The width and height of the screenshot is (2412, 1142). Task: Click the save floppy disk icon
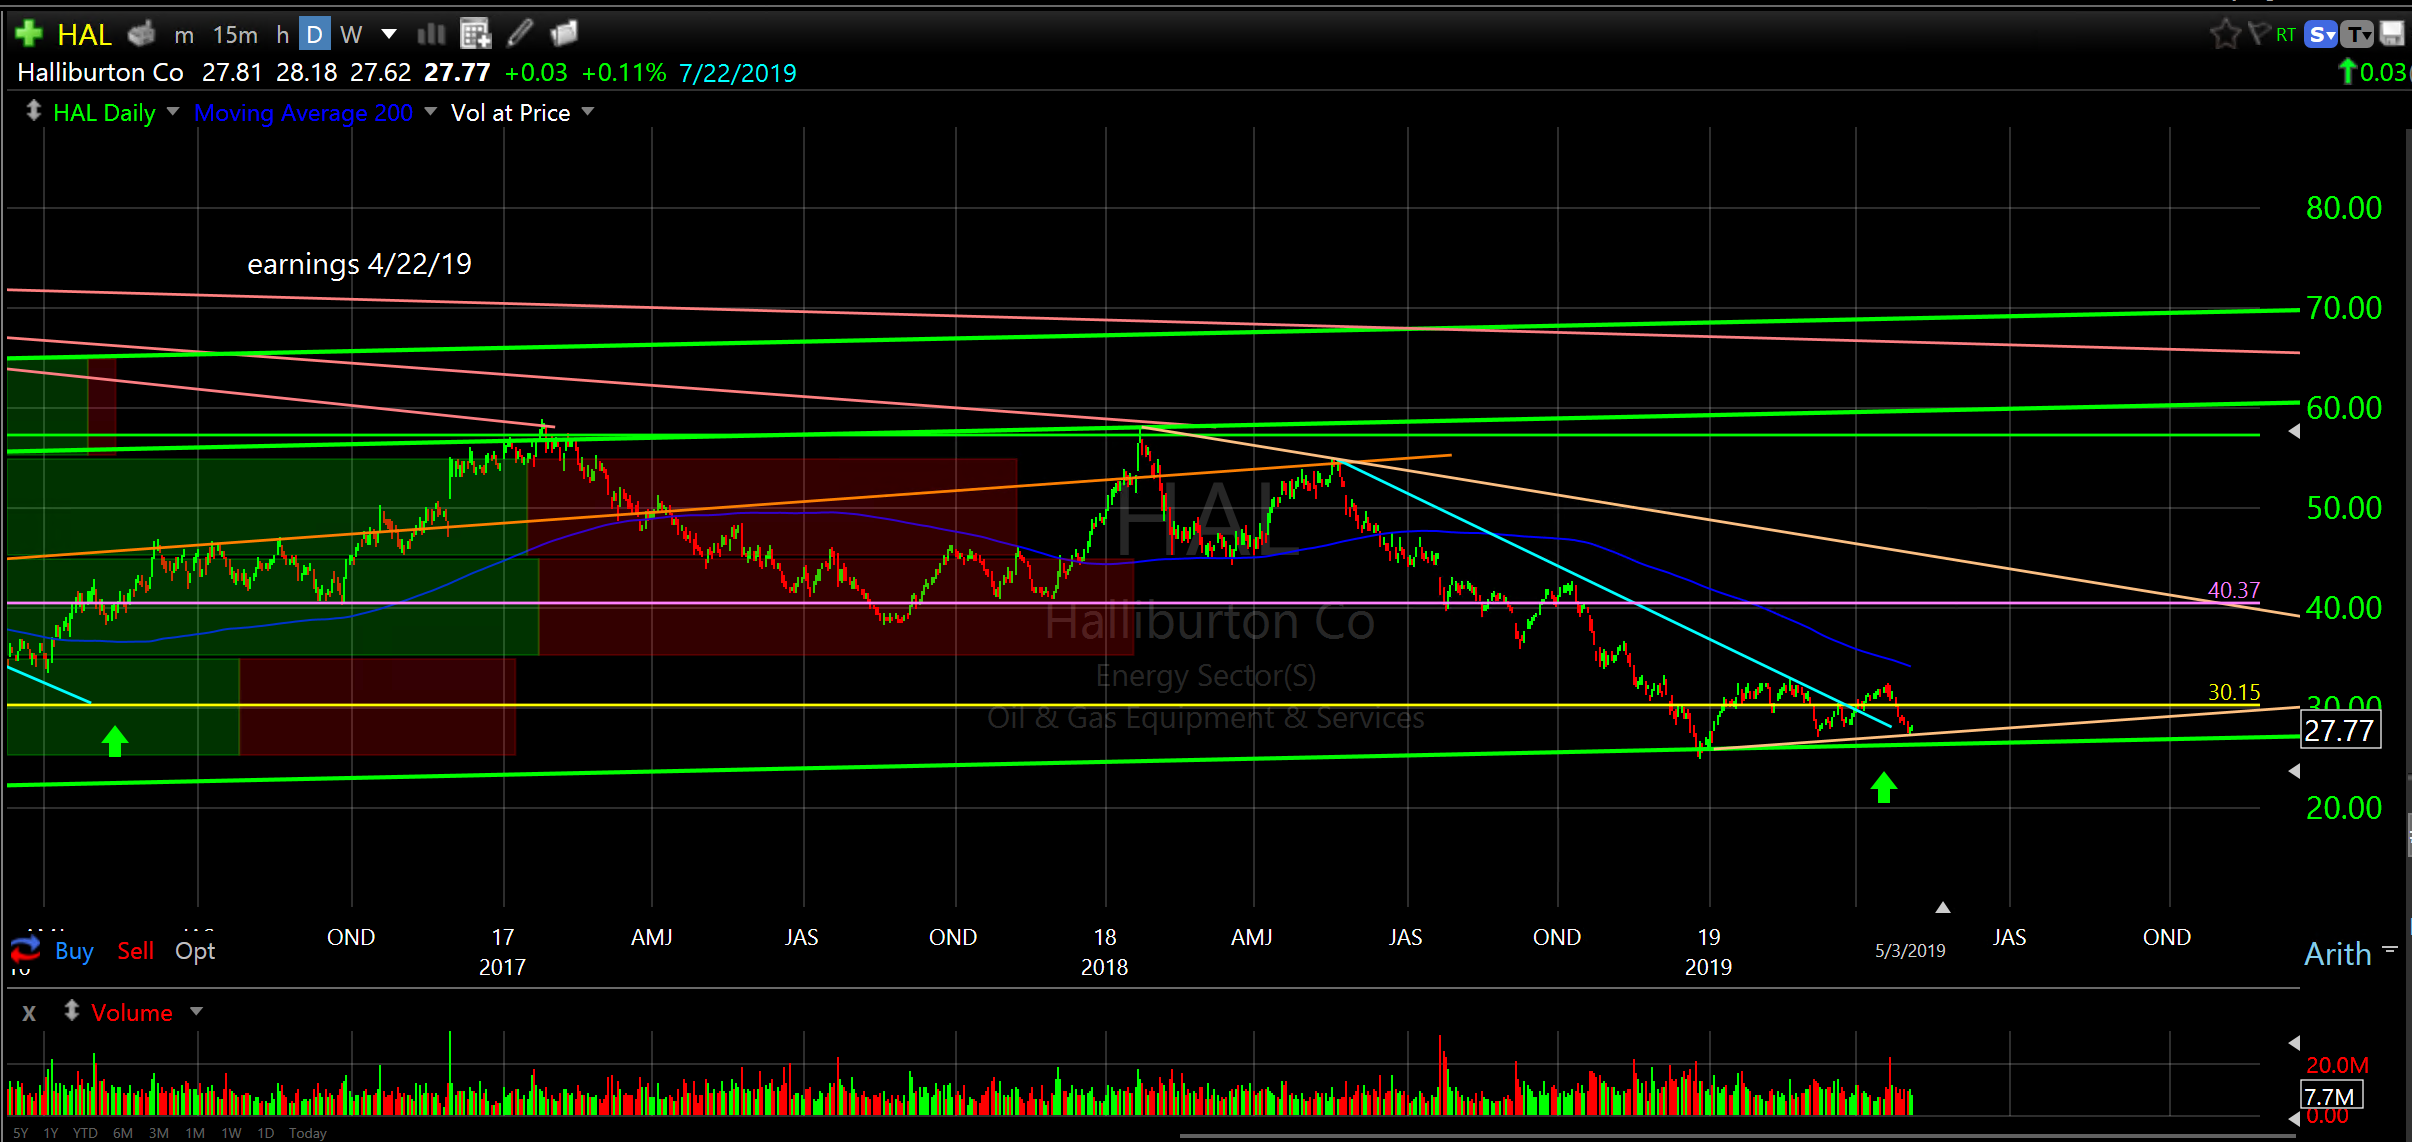[x=2391, y=34]
